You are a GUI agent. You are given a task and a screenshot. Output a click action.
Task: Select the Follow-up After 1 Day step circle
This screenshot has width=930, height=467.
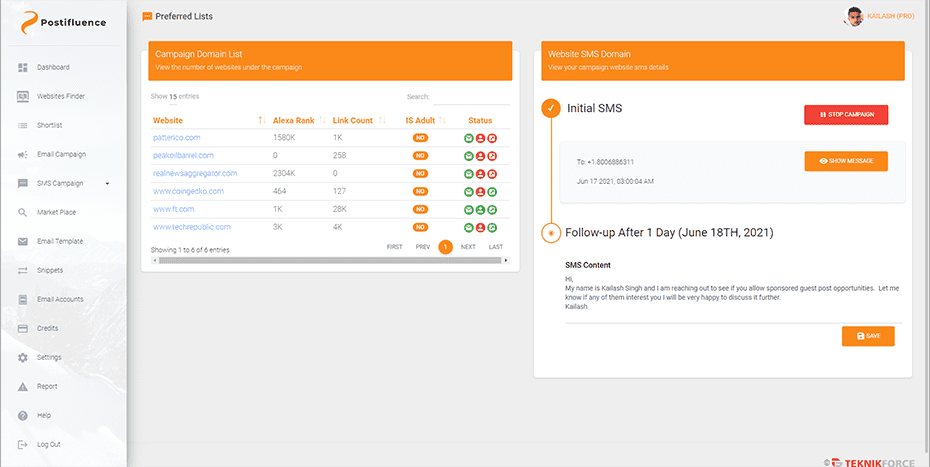pyautogui.click(x=550, y=233)
